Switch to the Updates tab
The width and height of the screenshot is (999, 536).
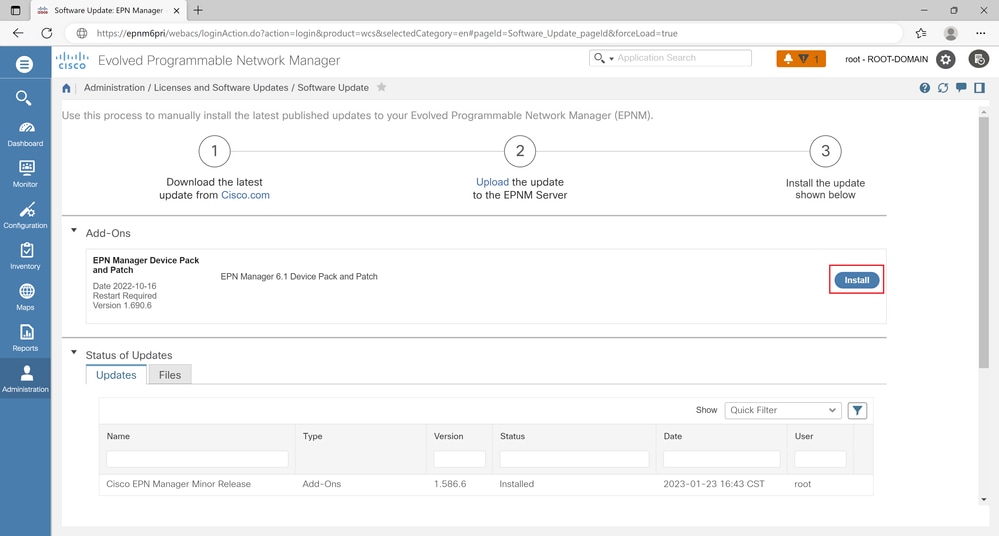point(116,375)
